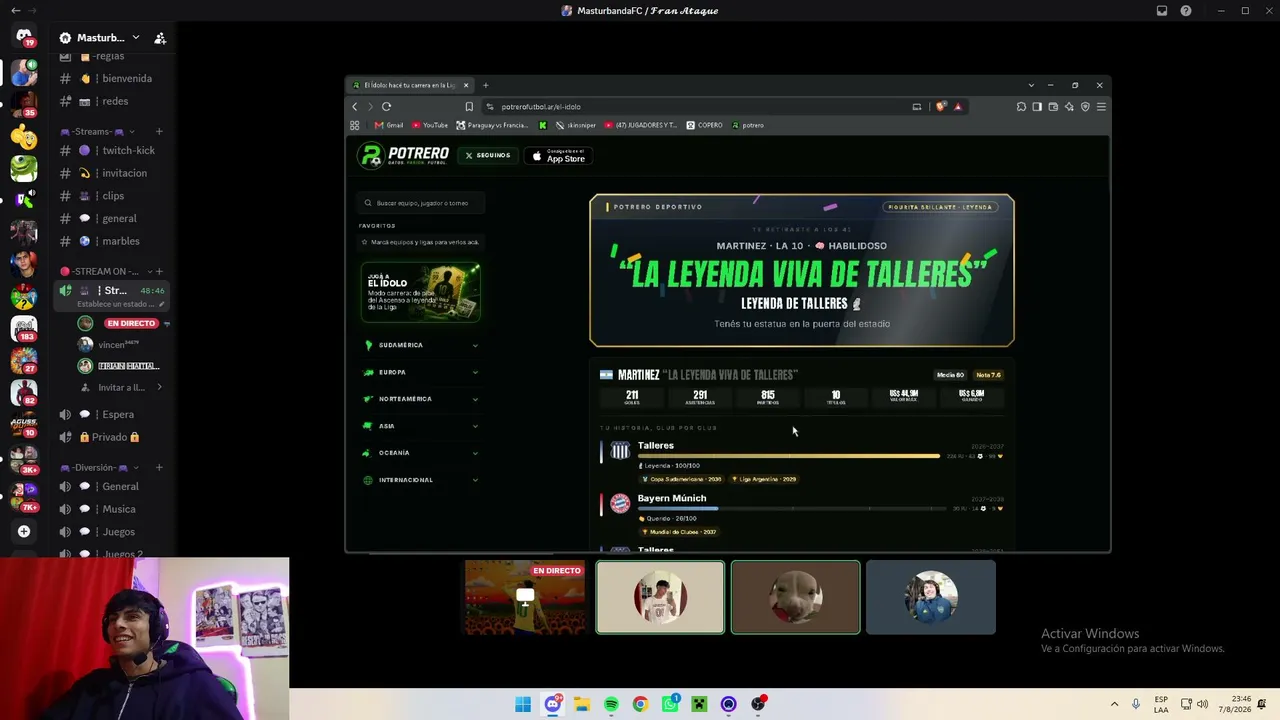Open Brave Shields lion icon

click(x=941, y=106)
